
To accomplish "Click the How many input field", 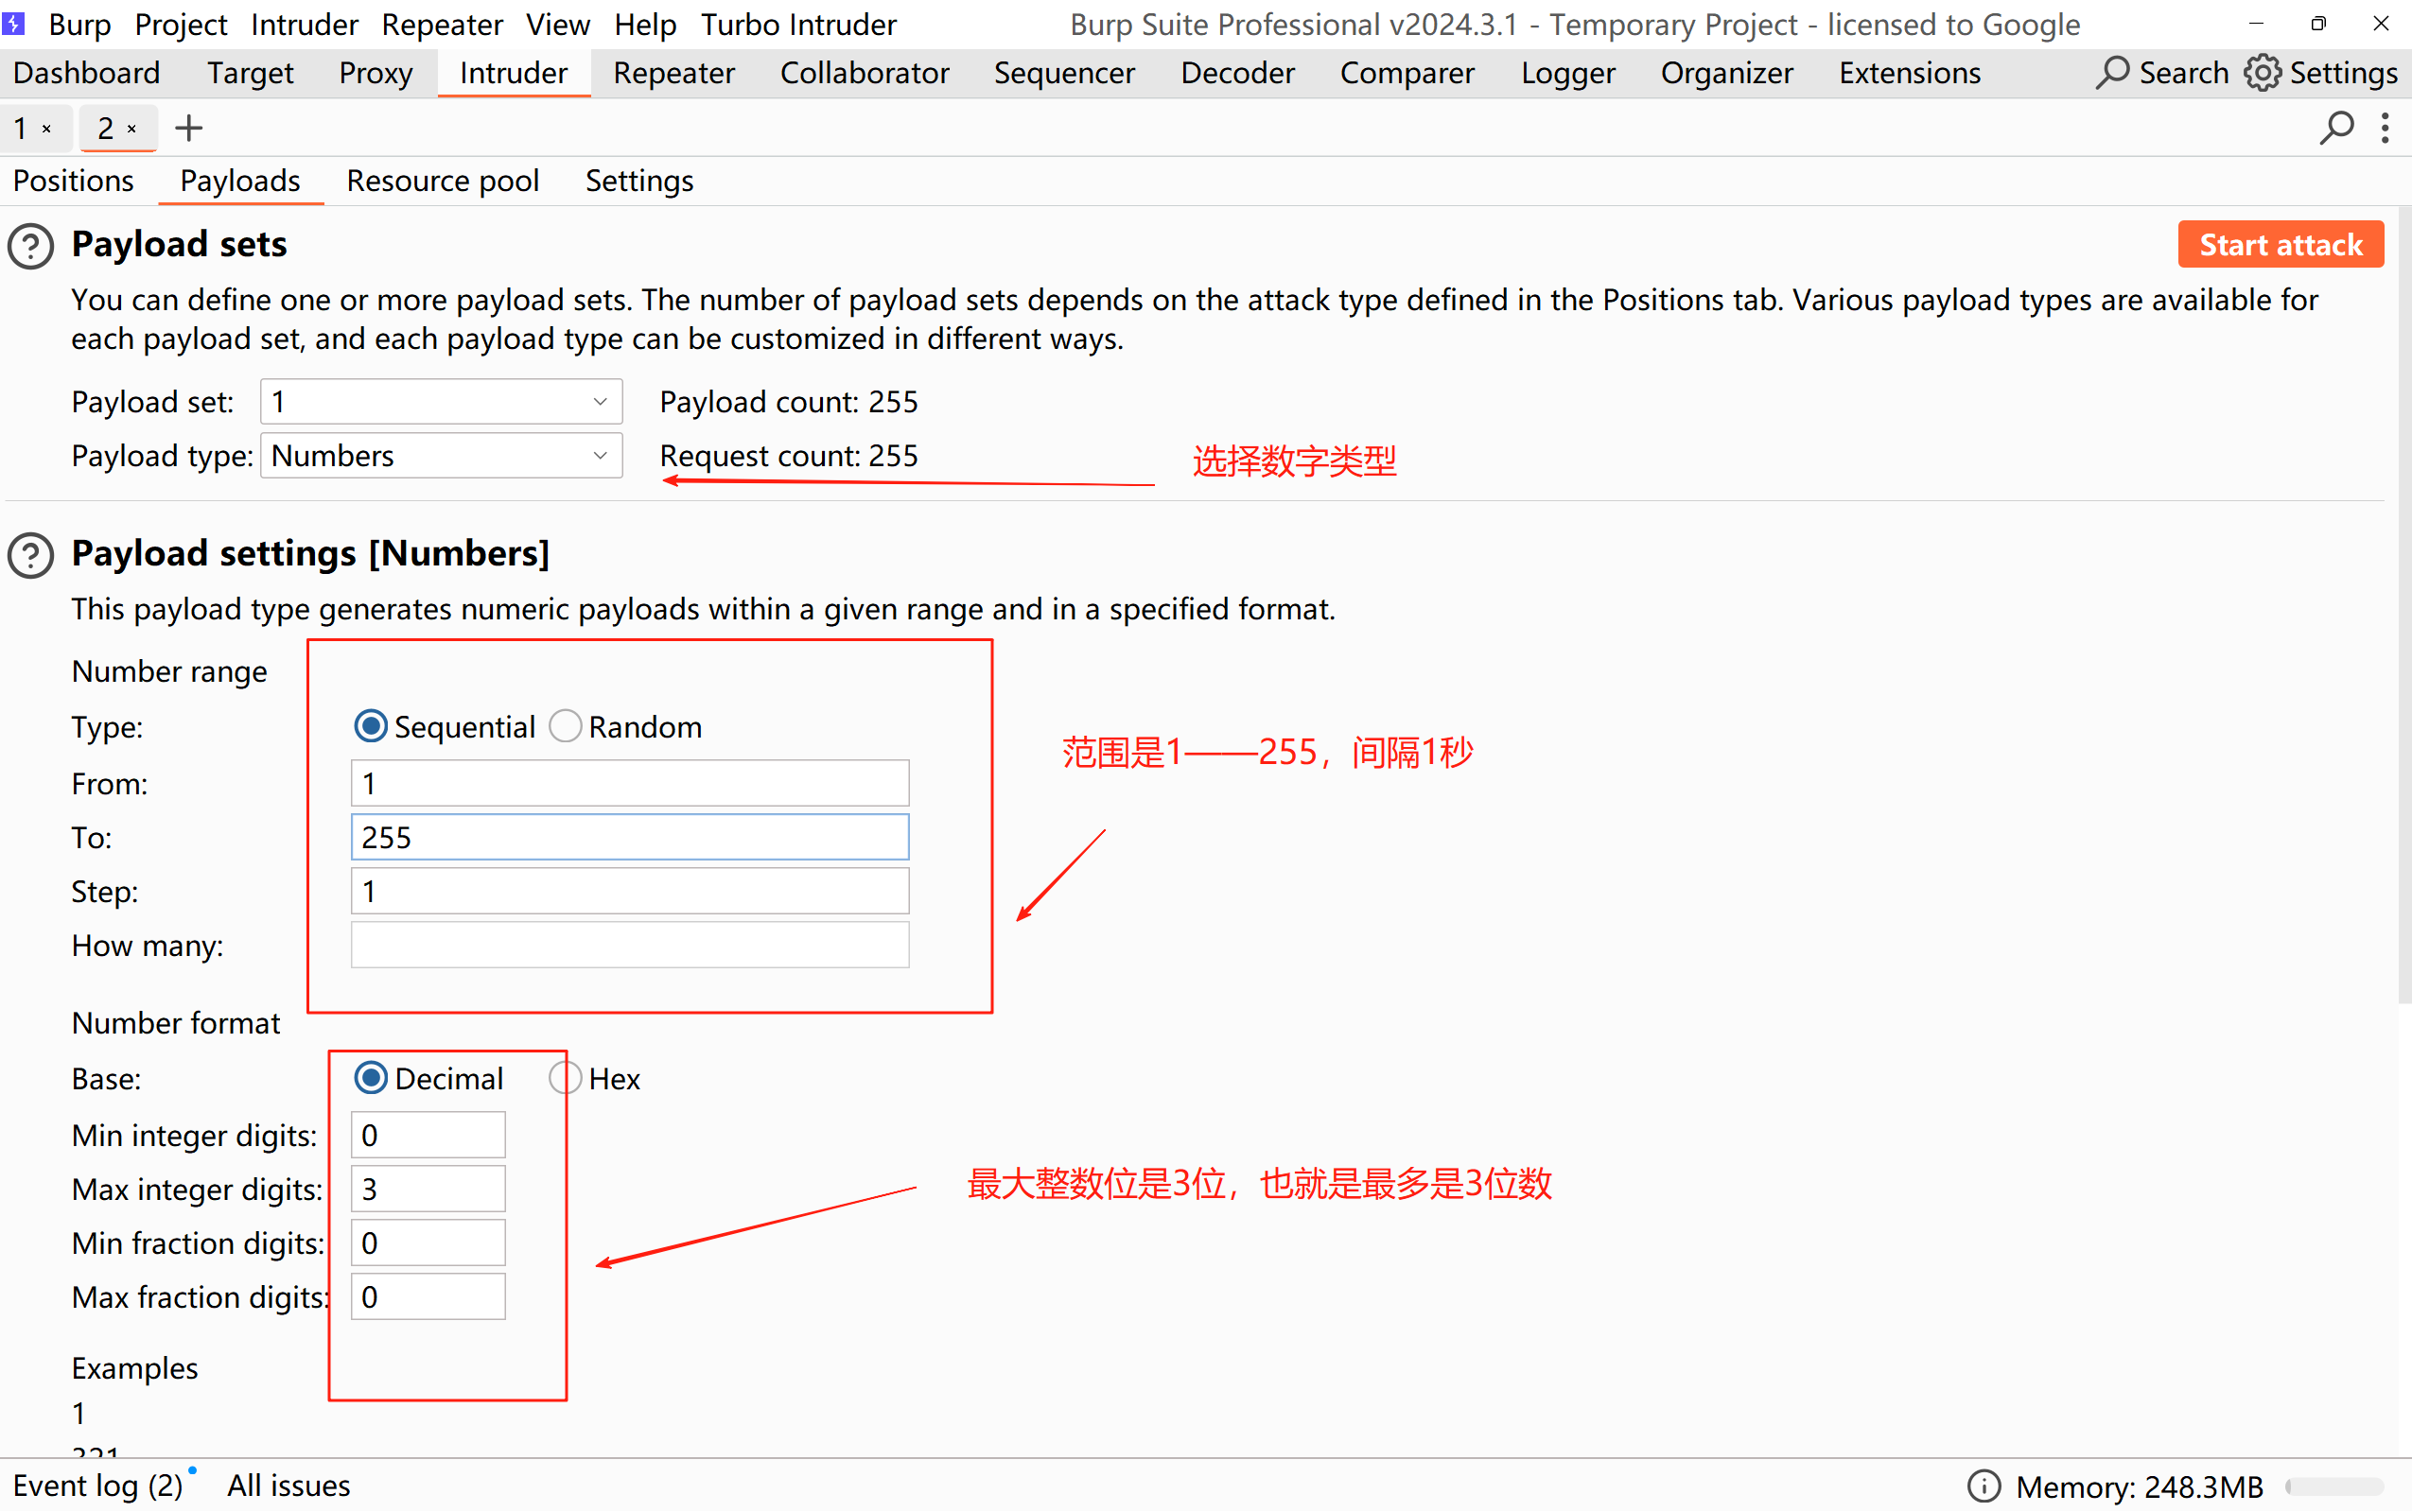I will [630, 945].
